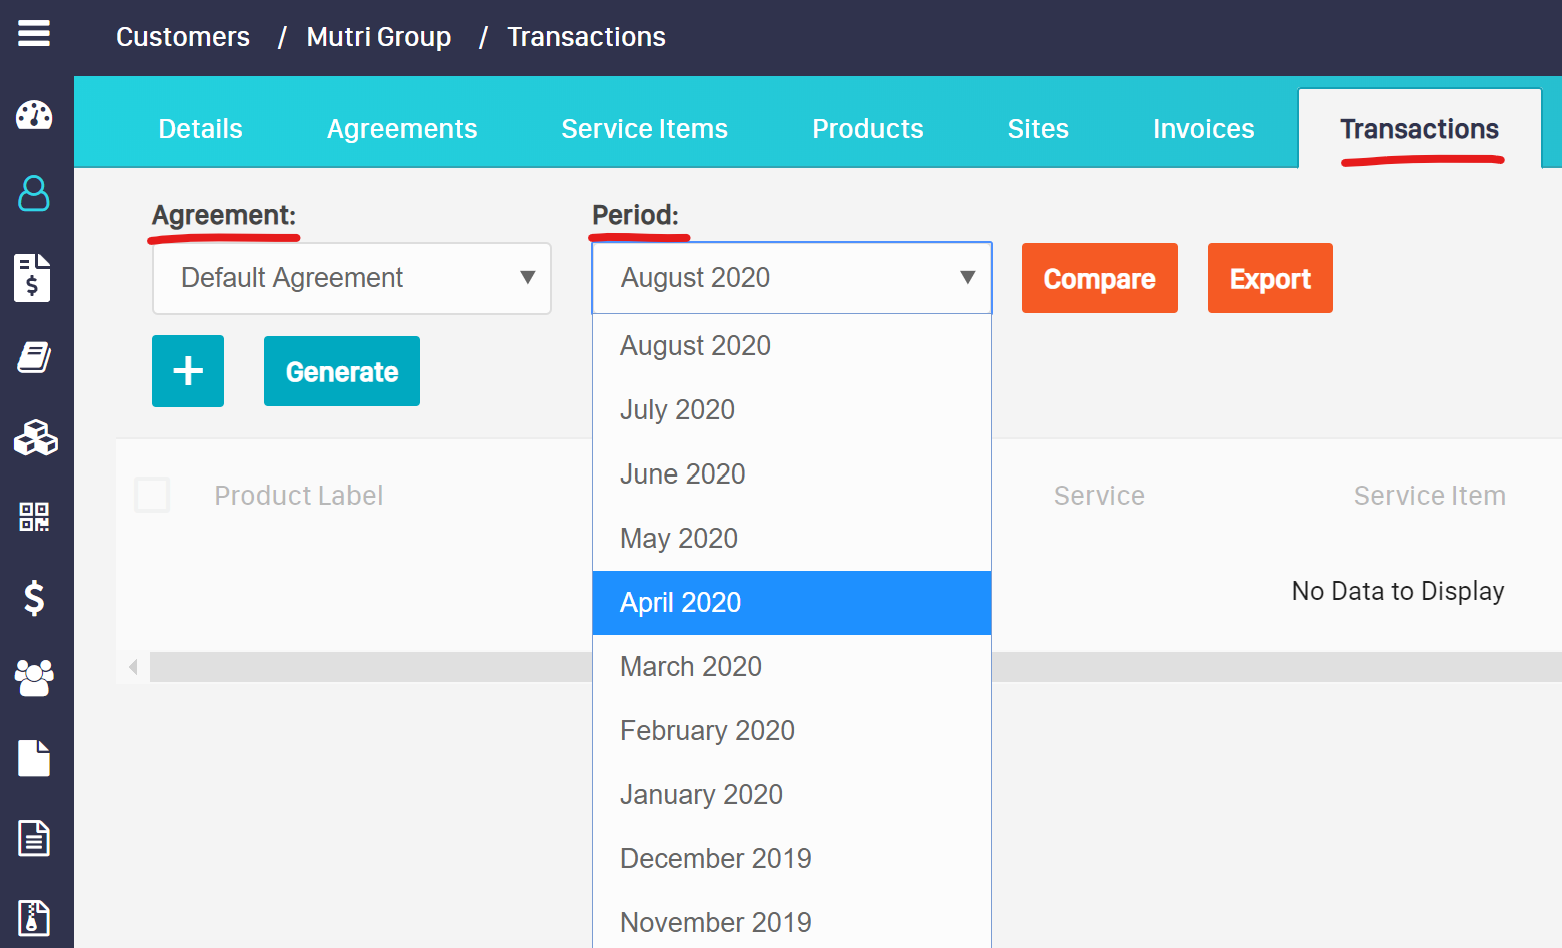Image resolution: width=1562 pixels, height=948 pixels.
Task: Select the products cubes icon in sidebar
Action: tap(34, 437)
